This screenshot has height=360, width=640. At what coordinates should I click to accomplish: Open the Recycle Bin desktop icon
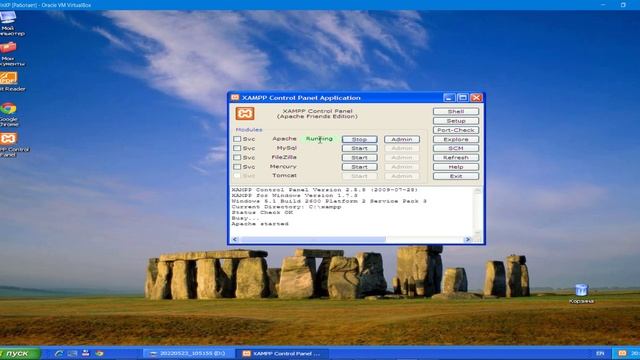581,290
